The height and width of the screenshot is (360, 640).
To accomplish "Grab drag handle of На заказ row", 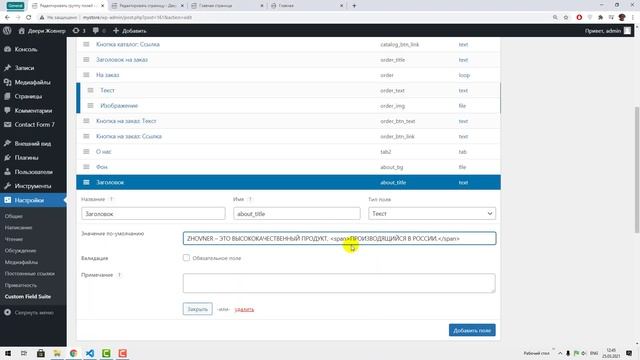I will click(86, 75).
